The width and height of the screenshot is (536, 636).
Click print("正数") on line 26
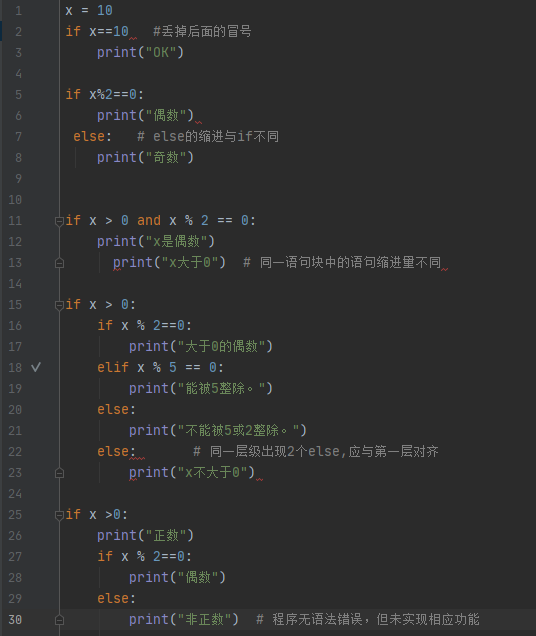(x=145, y=535)
